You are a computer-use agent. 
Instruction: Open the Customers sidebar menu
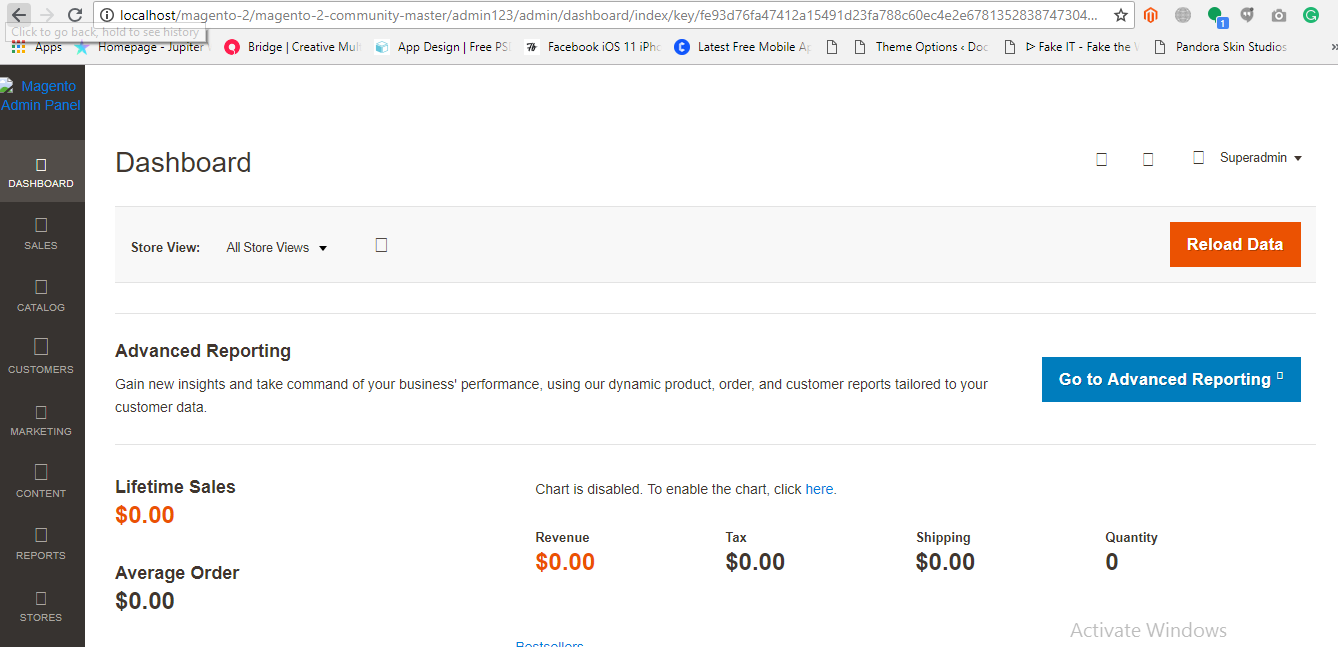click(41, 357)
